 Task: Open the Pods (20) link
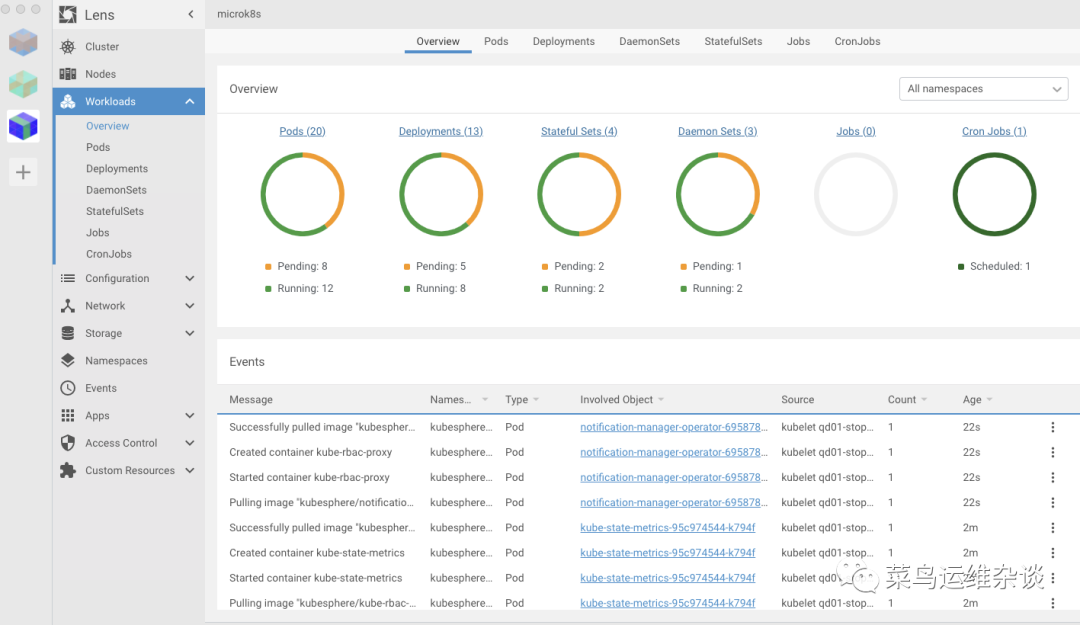tap(302, 131)
